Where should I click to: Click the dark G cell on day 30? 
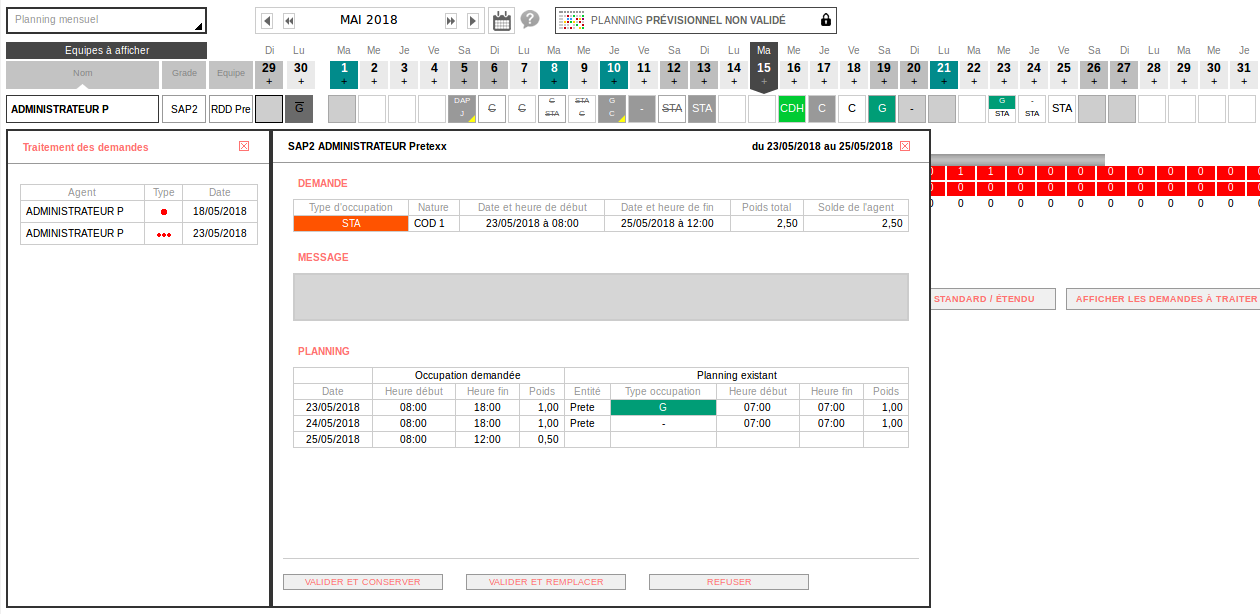pos(299,108)
